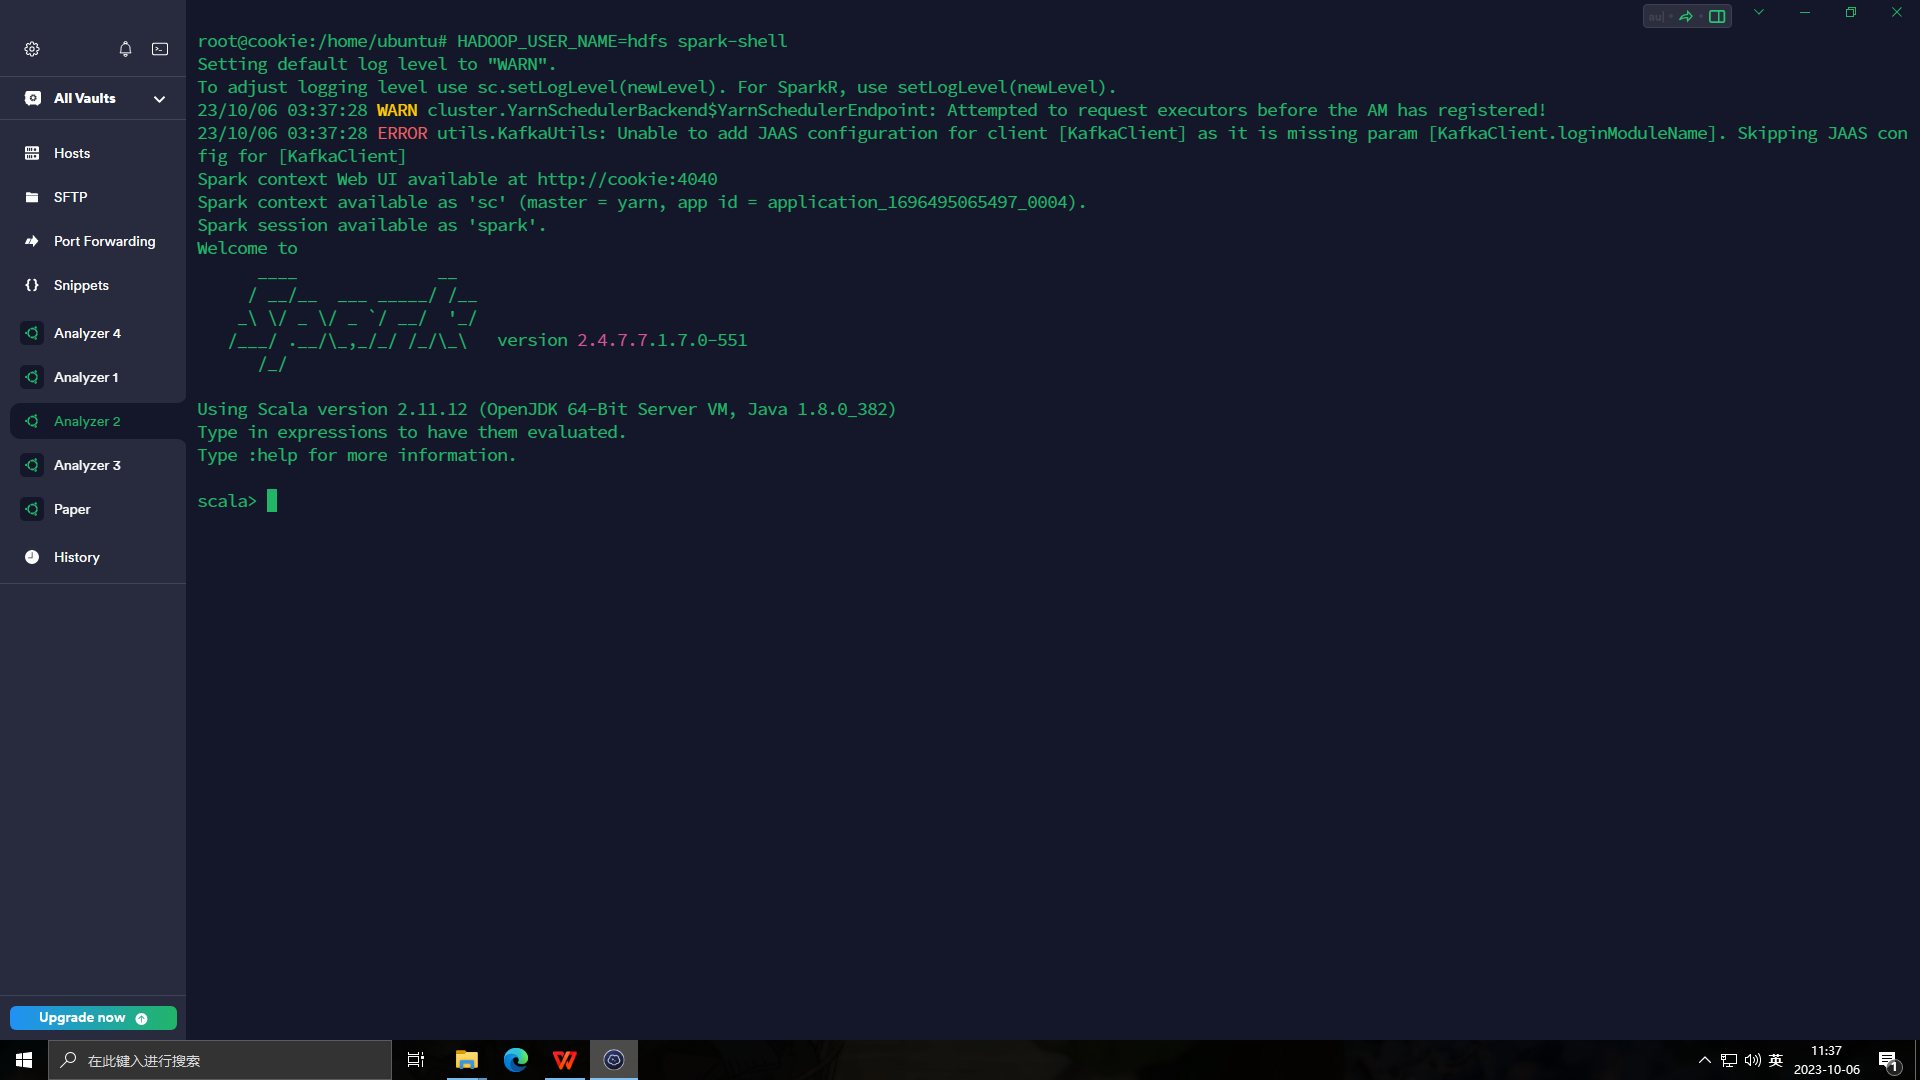The width and height of the screenshot is (1920, 1080).
Task: Open the History section
Action: point(93,557)
